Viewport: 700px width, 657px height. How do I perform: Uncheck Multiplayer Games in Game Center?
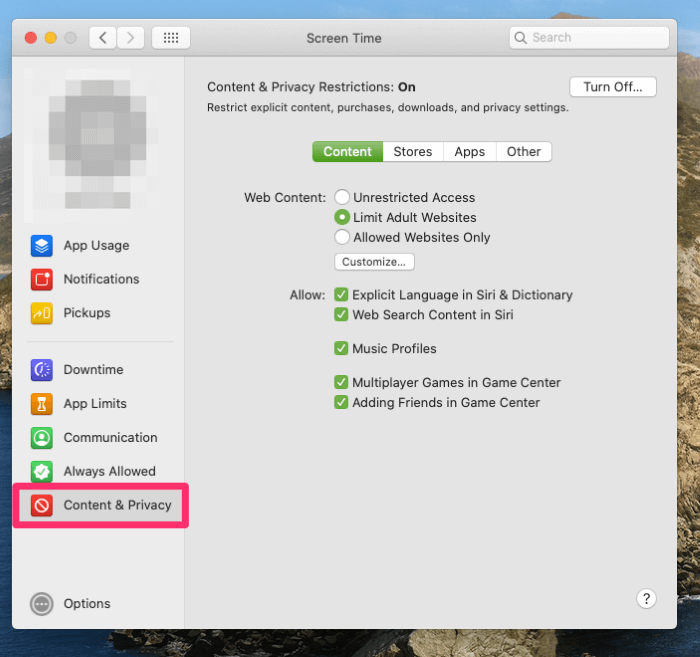click(x=341, y=382)
